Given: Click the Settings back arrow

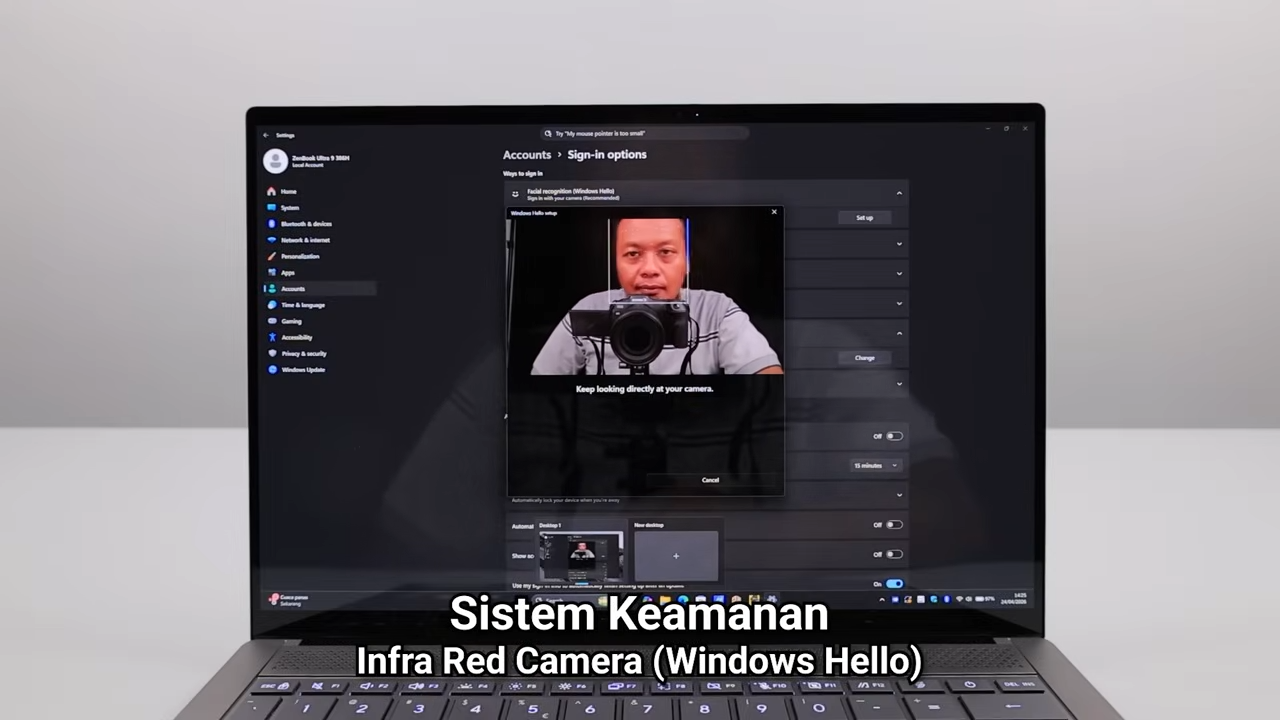Looking at the screenshot, I should coord(266,135).
